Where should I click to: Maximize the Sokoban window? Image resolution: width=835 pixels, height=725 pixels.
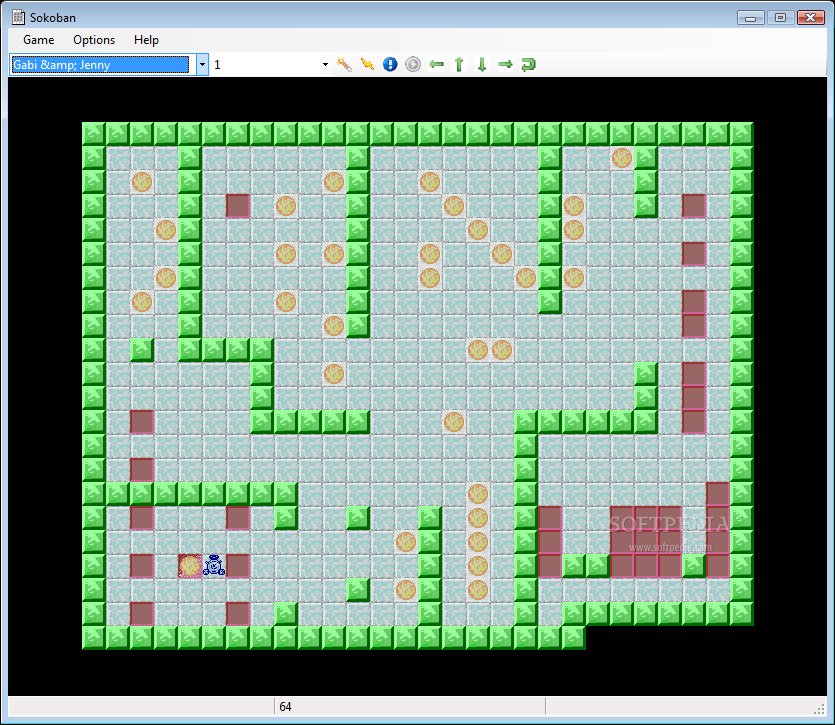coord(781,18)
